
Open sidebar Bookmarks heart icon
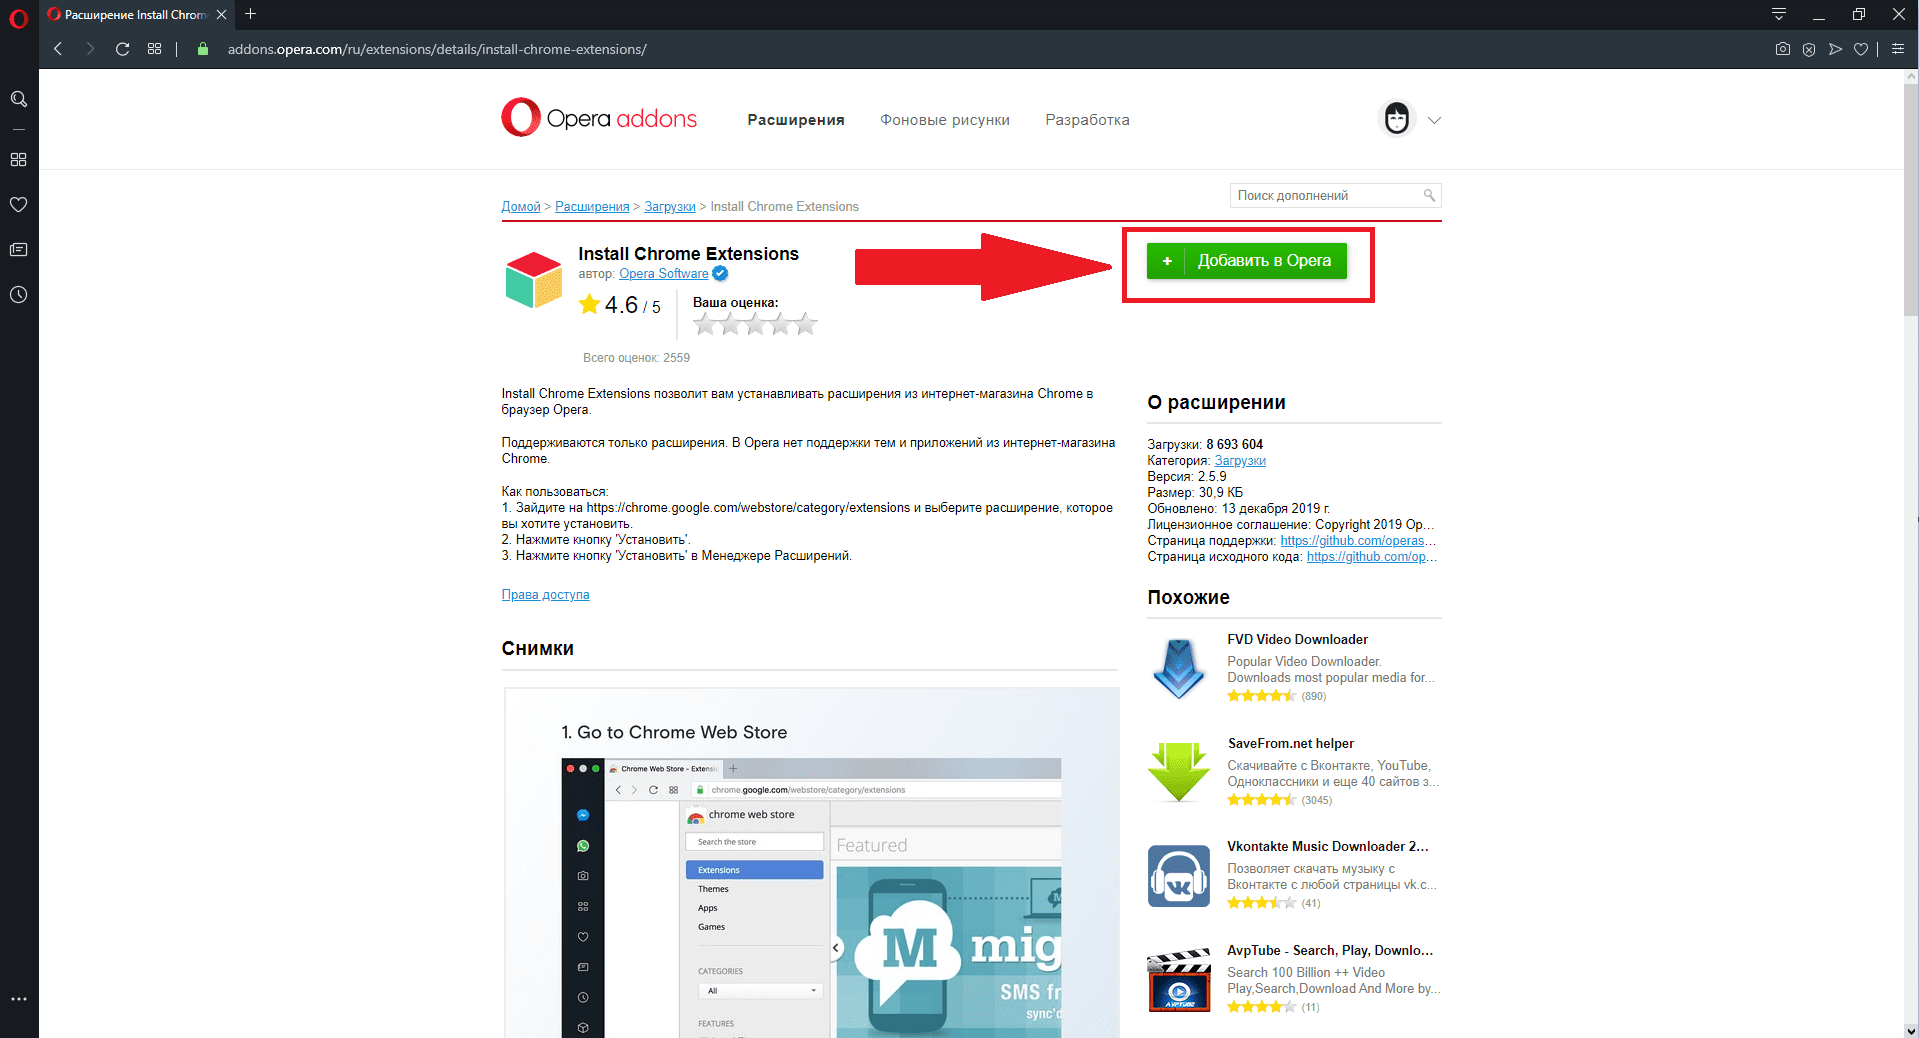click(x=18, y=205)
